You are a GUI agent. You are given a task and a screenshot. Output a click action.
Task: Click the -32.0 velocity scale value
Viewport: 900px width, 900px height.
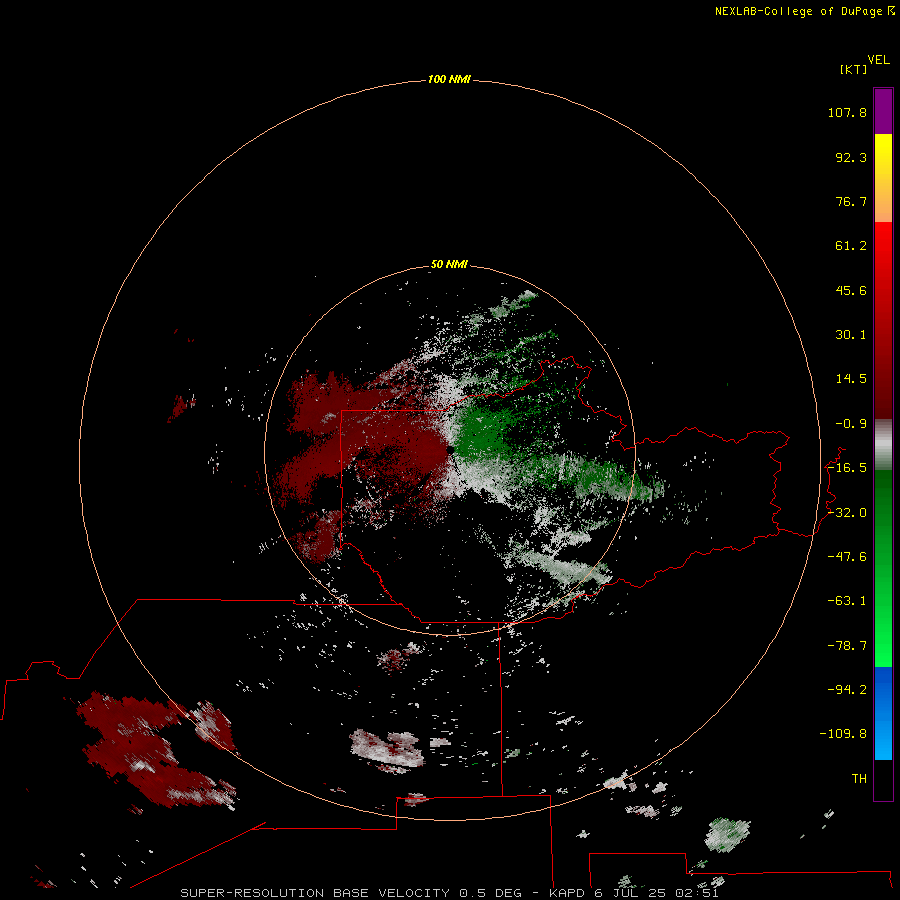pos(847,513)
